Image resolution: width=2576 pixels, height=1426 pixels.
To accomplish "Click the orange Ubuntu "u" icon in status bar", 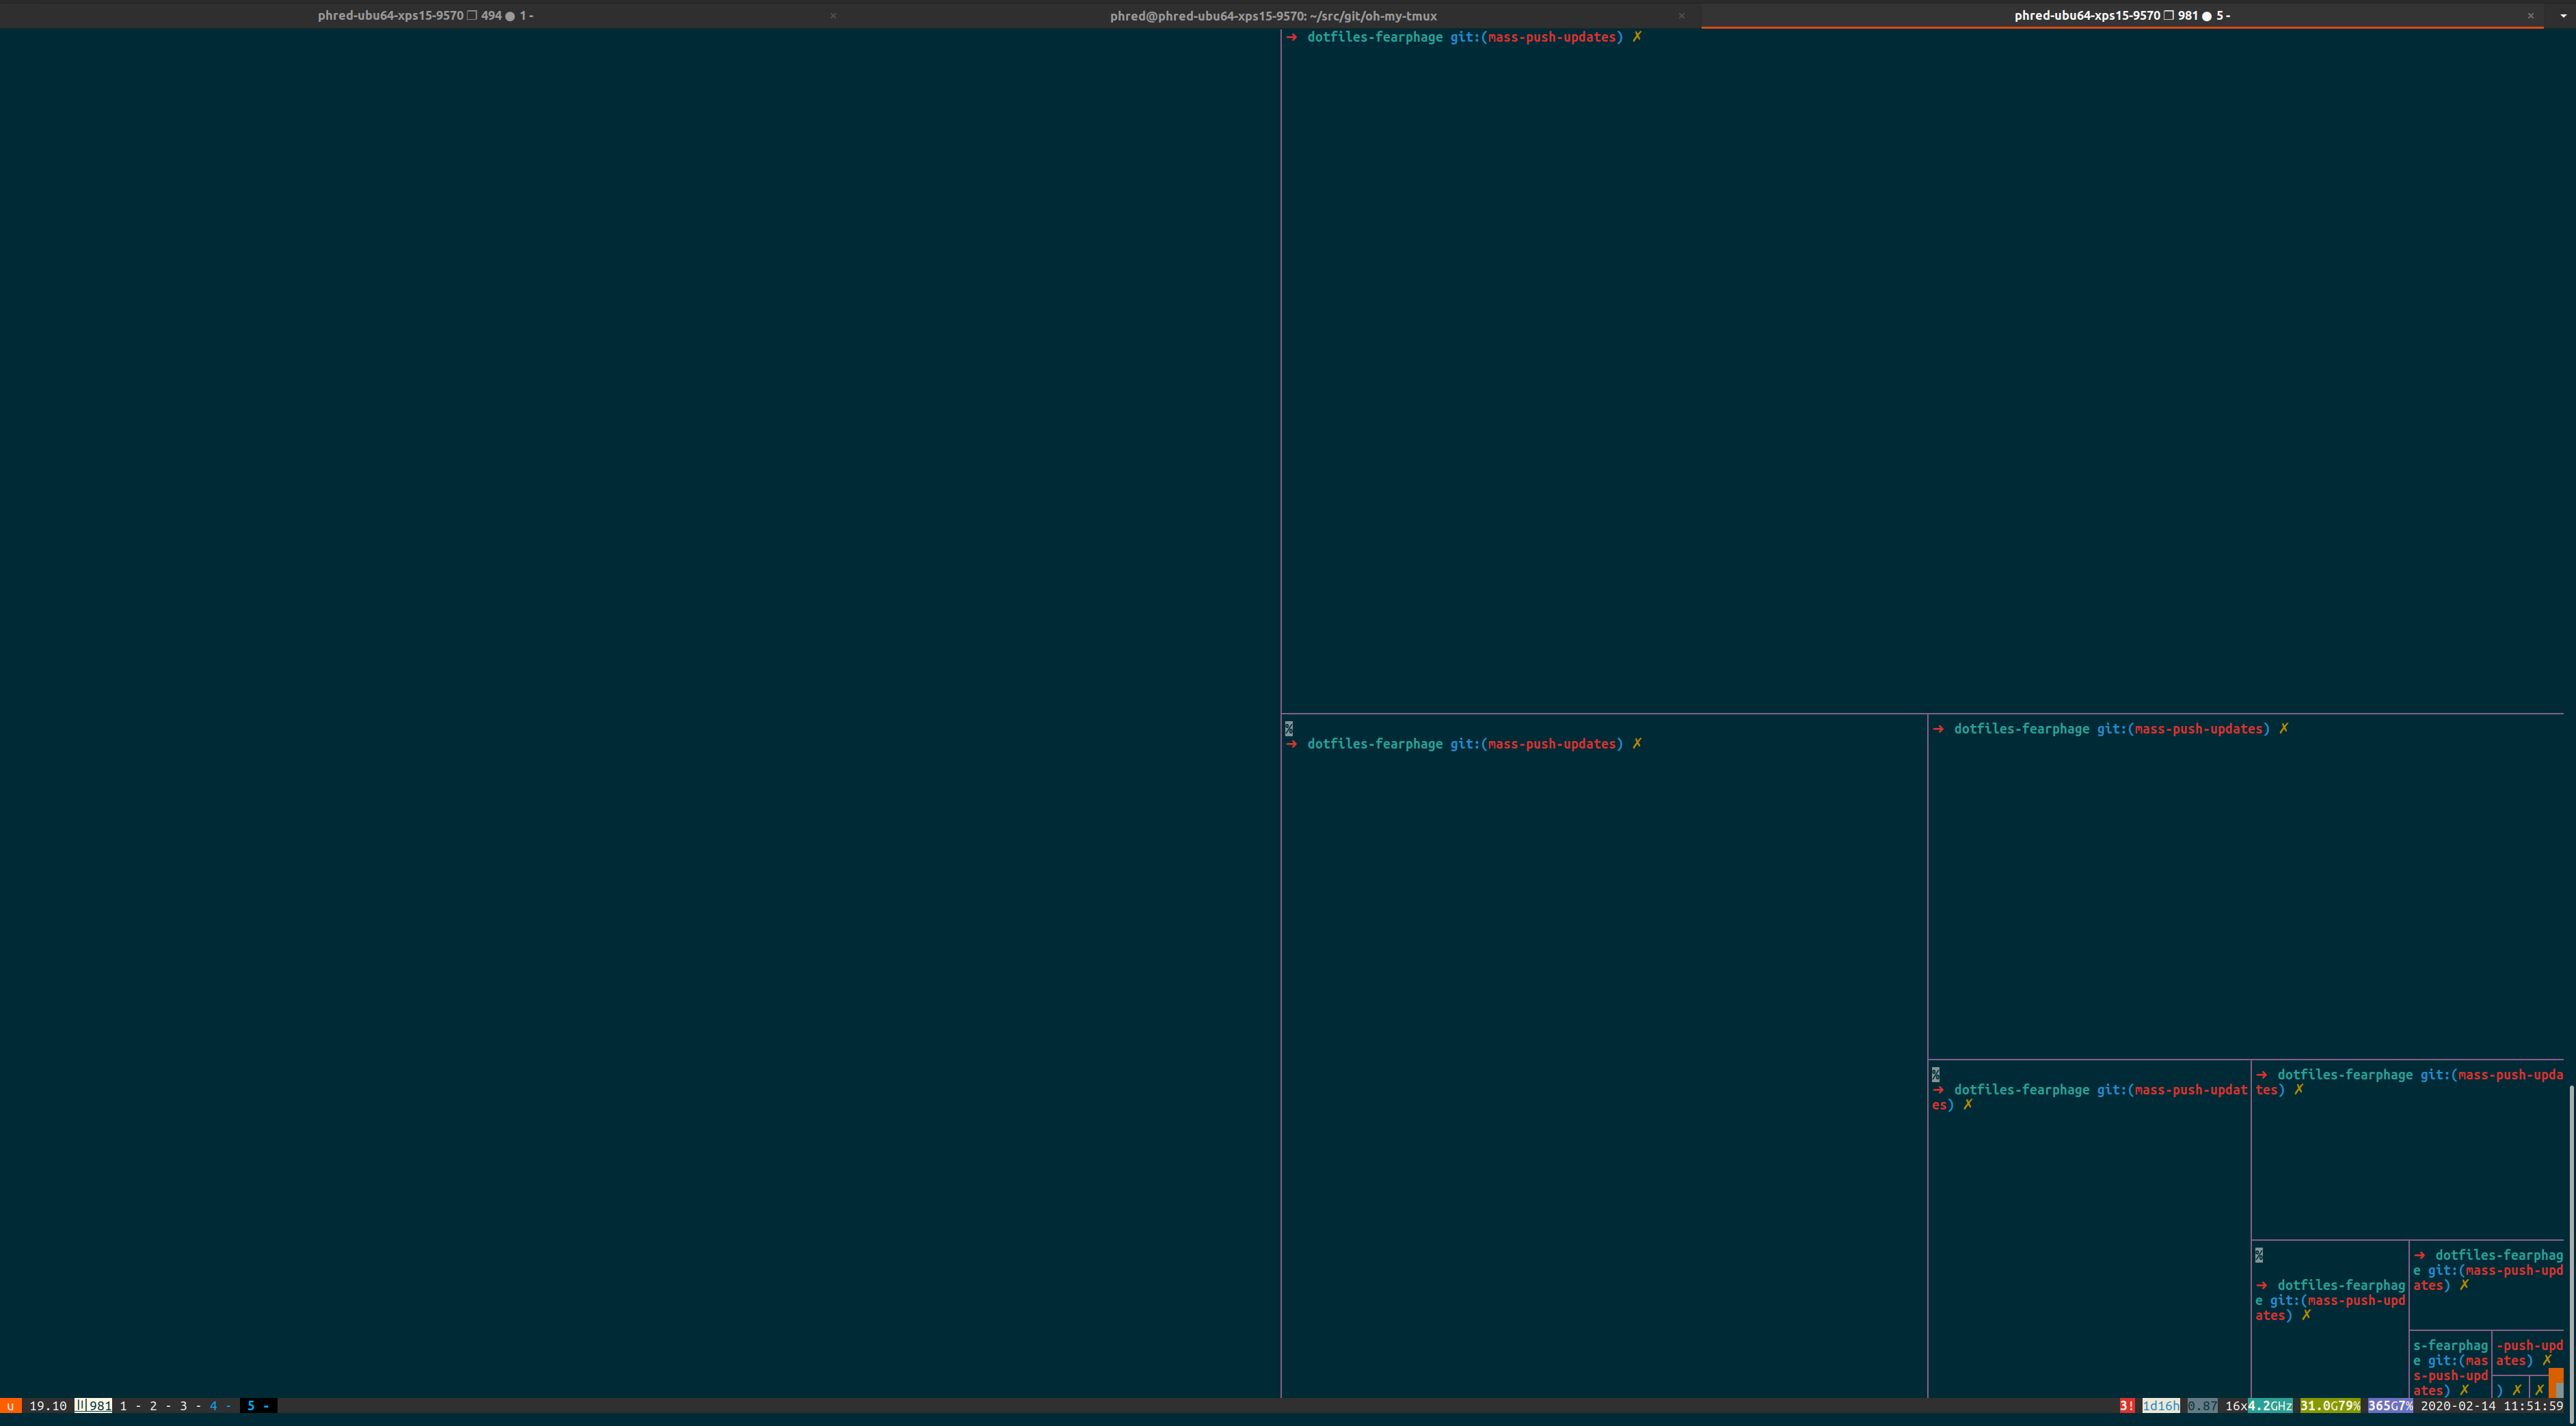I will pyautogui.click(x=10, y=1405).
